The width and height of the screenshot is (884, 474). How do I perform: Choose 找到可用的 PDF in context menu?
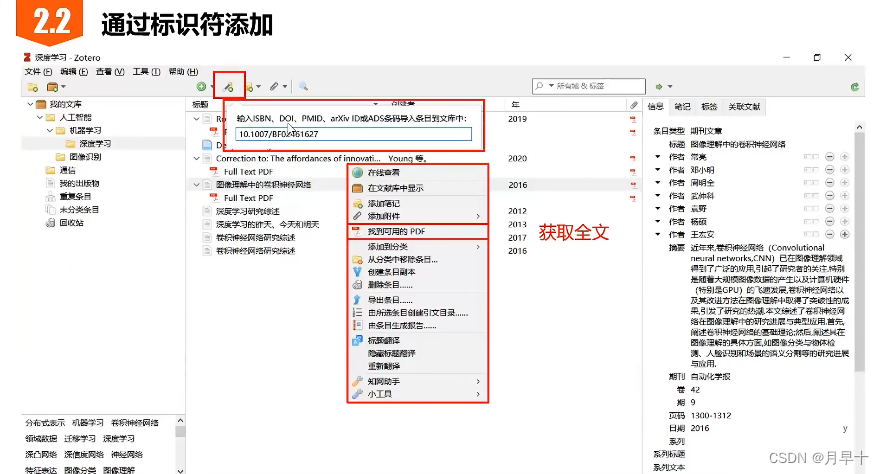(x=417, y=232)
